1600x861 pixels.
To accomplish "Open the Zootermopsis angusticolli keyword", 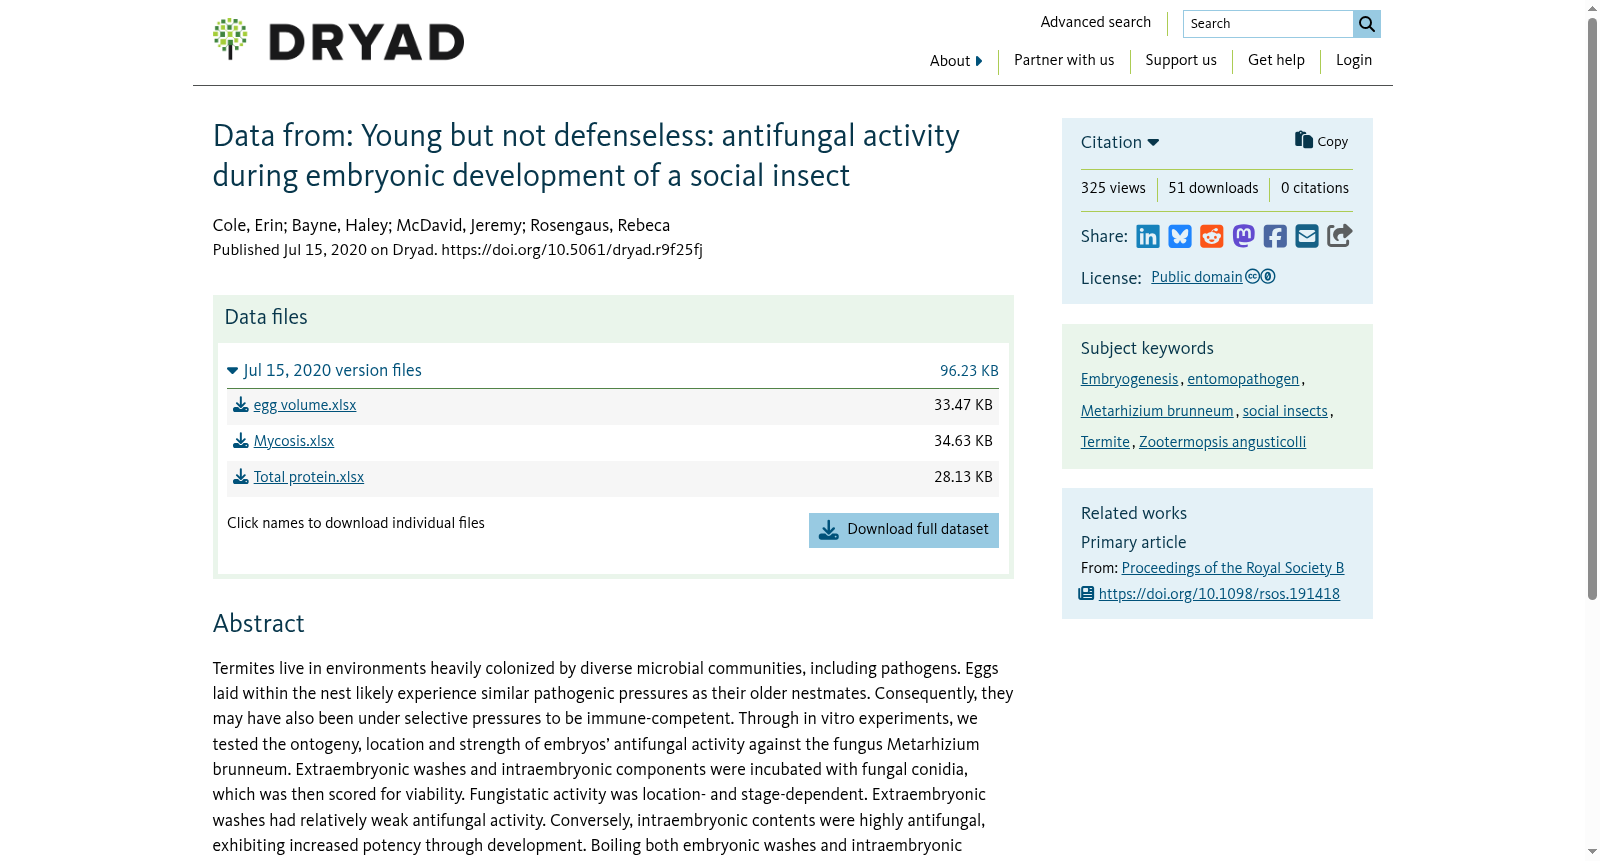I will (x=1222, y=442).
